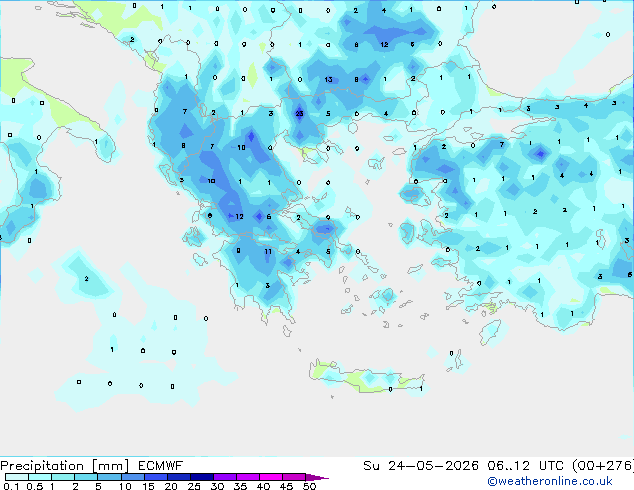Select the 1–2 mm legend color swatch
Viewport: 634px width, 490px height.
point(63,477)
